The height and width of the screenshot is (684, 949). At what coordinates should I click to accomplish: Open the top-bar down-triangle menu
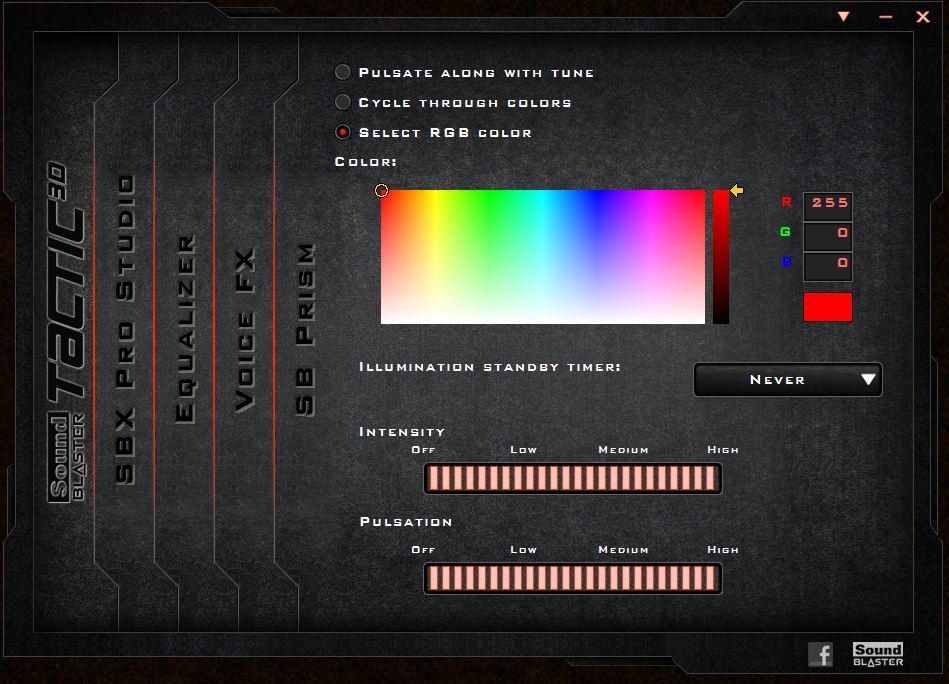(x=844, y=16)
